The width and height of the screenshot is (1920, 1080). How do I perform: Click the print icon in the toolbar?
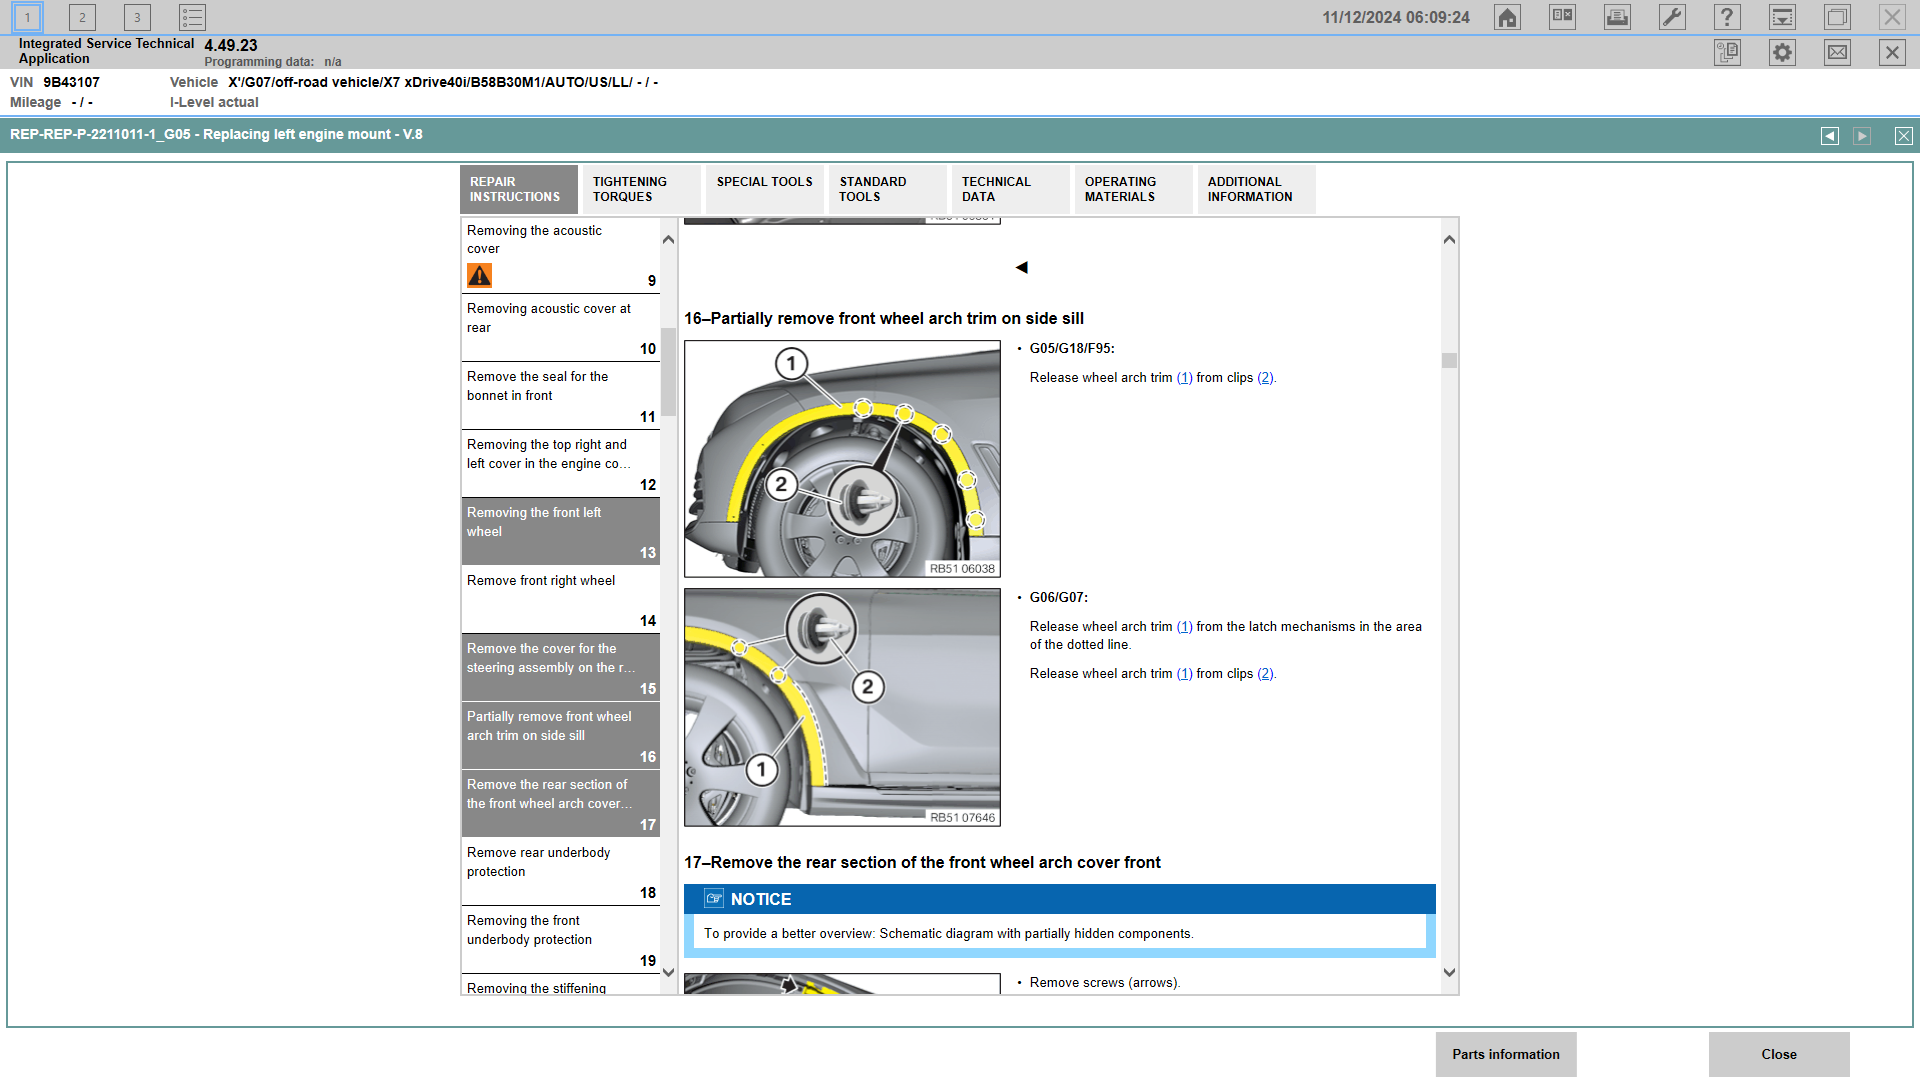click(1617, 17)
